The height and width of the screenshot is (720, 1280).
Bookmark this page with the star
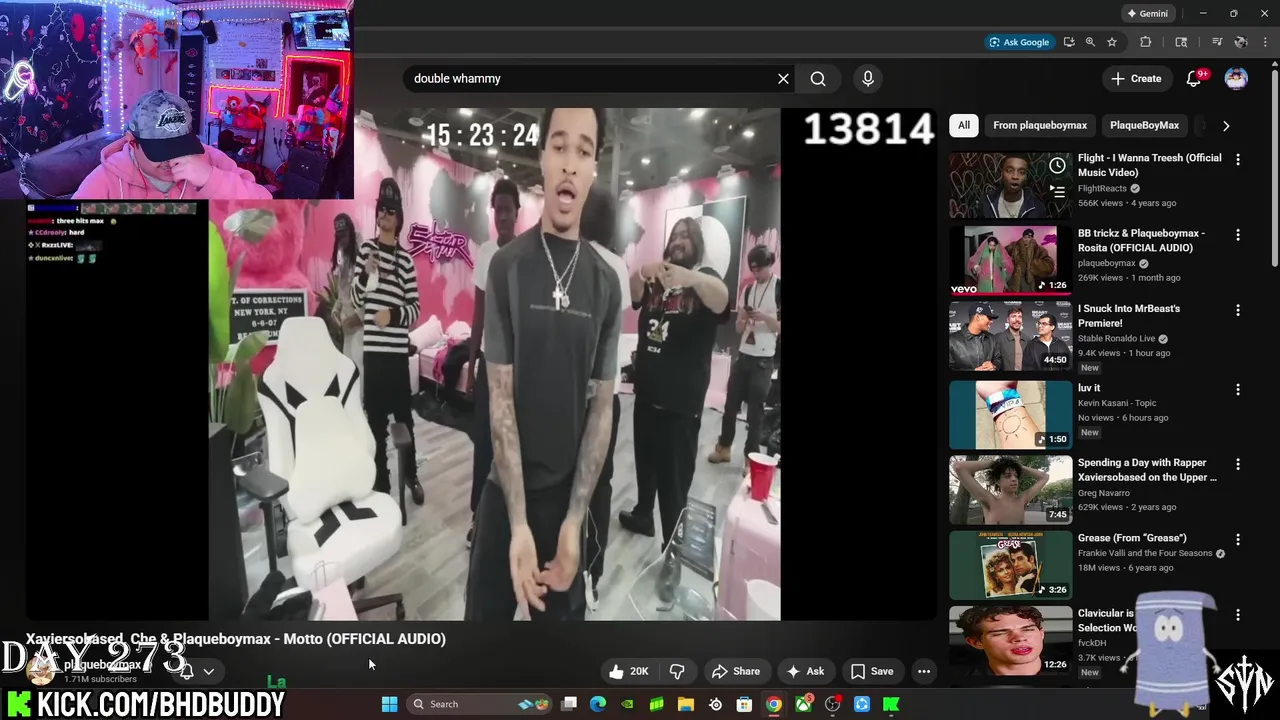[1111, 42]
